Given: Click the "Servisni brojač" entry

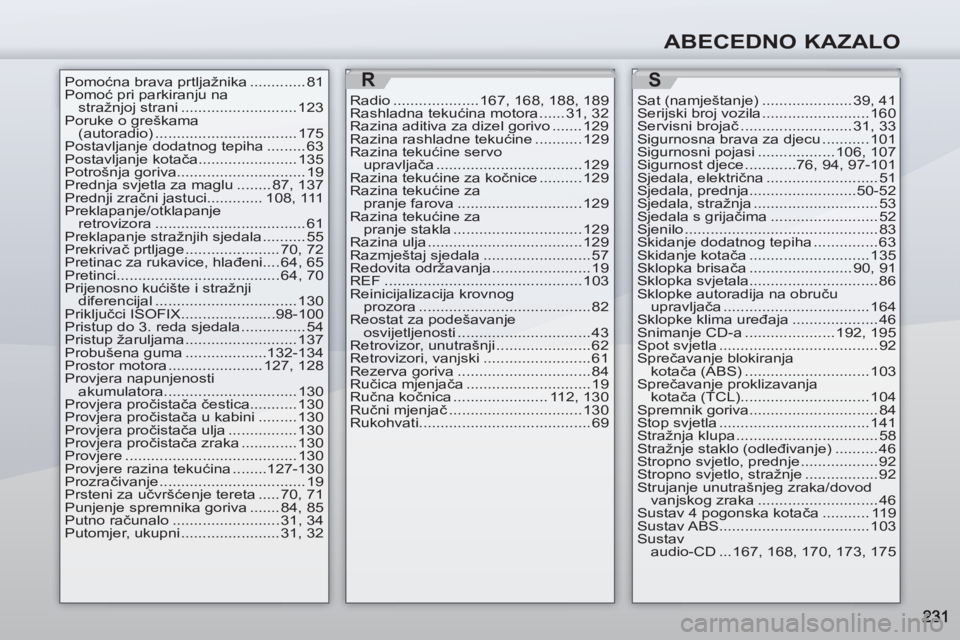Looking at the screenshot, I should coord(767,126).
